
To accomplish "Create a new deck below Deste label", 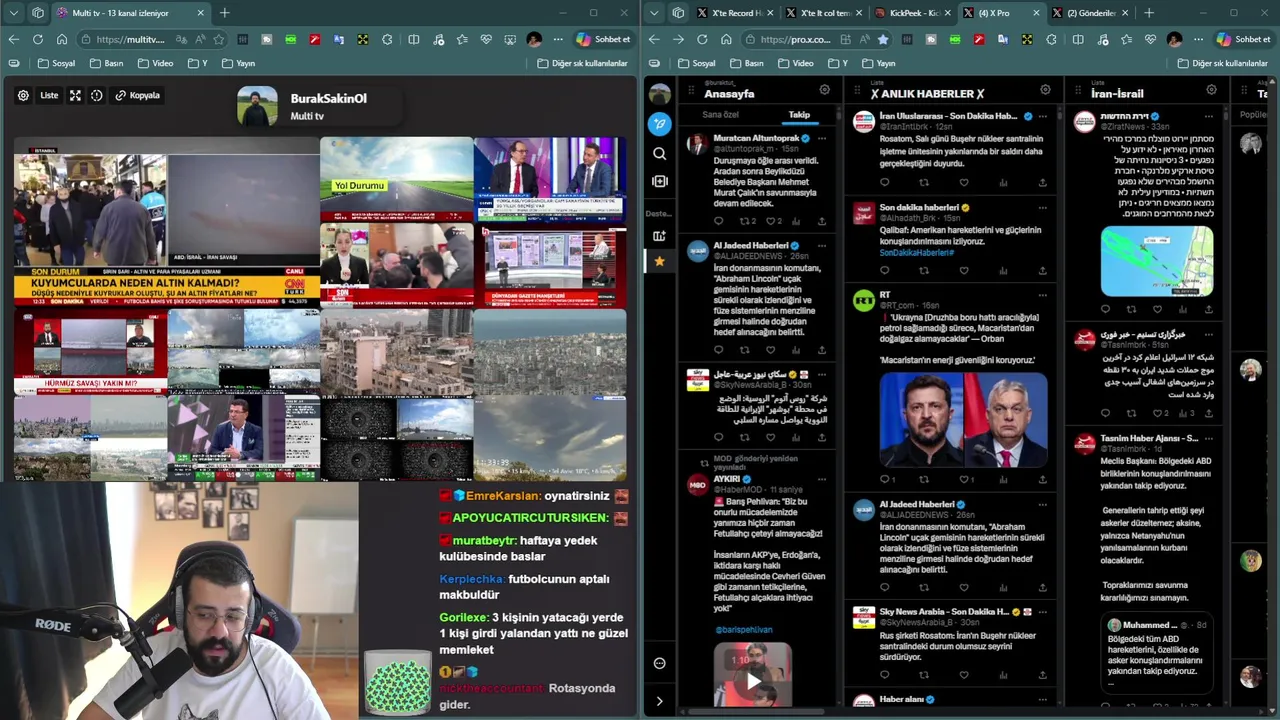I will tap(659, 236).
